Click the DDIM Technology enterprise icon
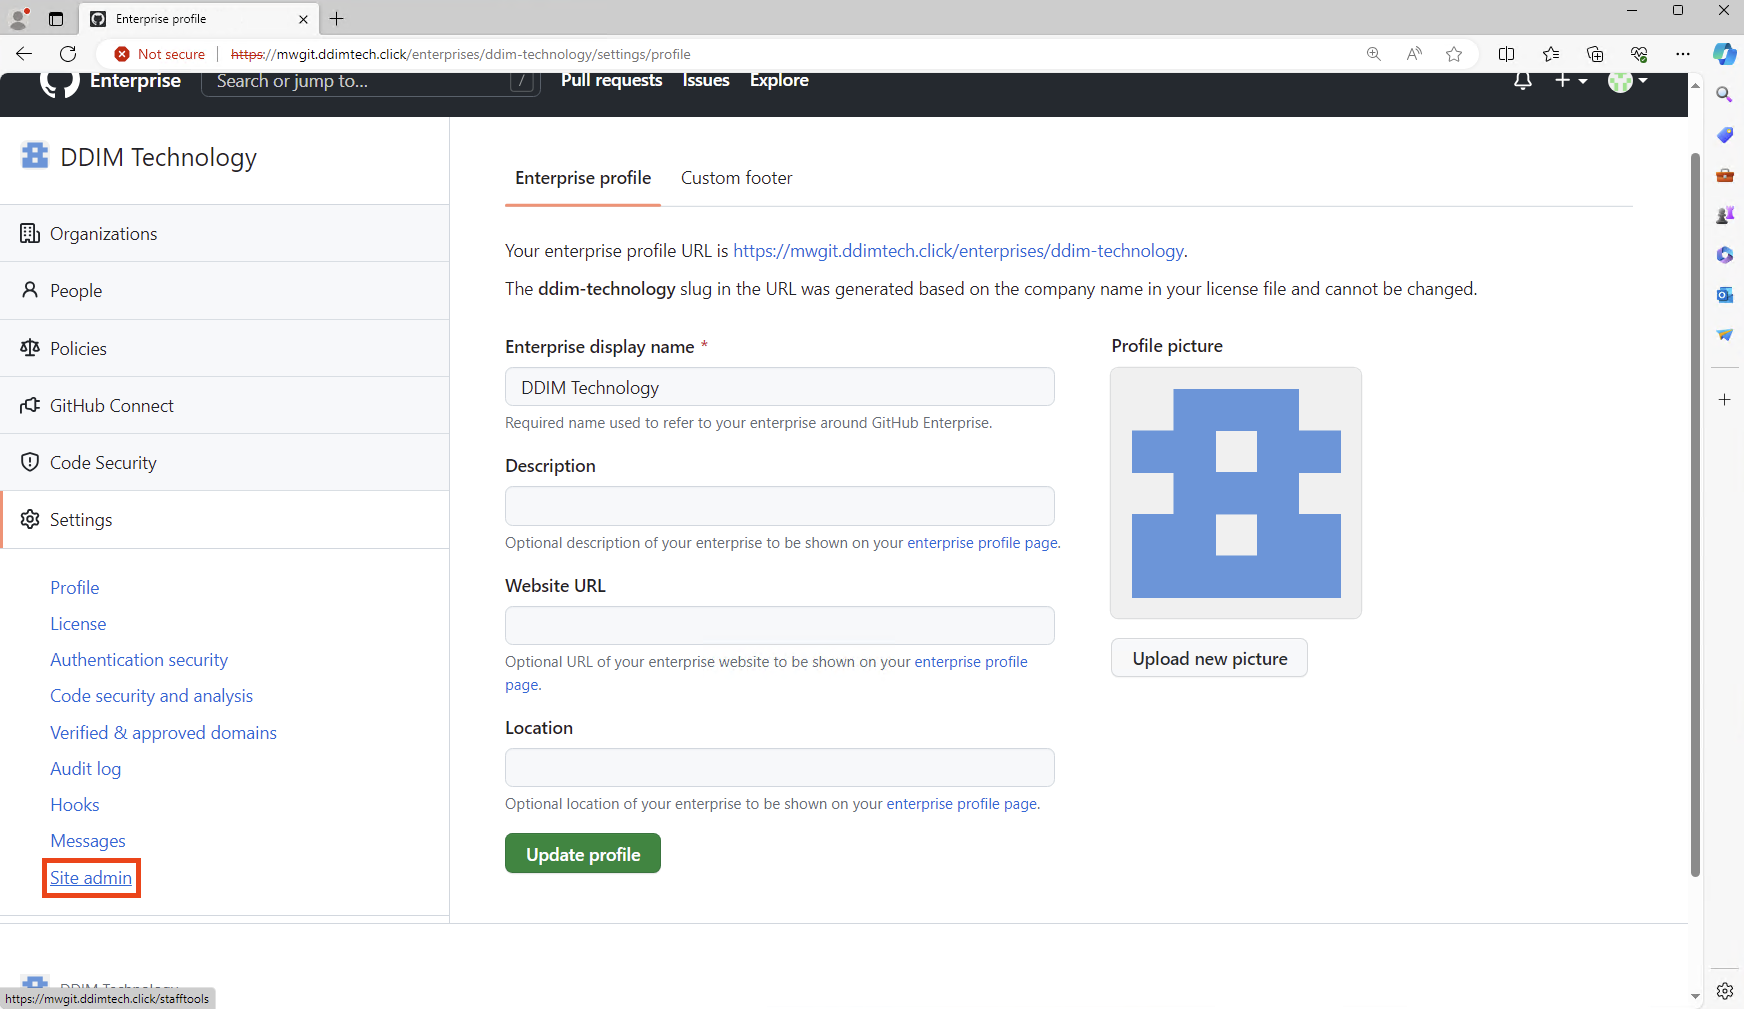This screenshot has width=1744, height=1009. (x=35, y=155)
